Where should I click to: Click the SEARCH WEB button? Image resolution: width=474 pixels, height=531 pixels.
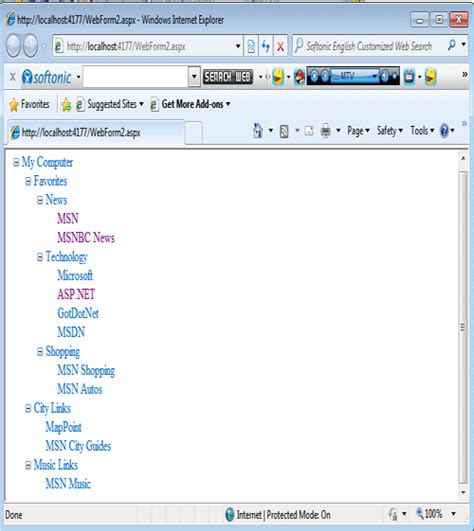pos(228,77)
